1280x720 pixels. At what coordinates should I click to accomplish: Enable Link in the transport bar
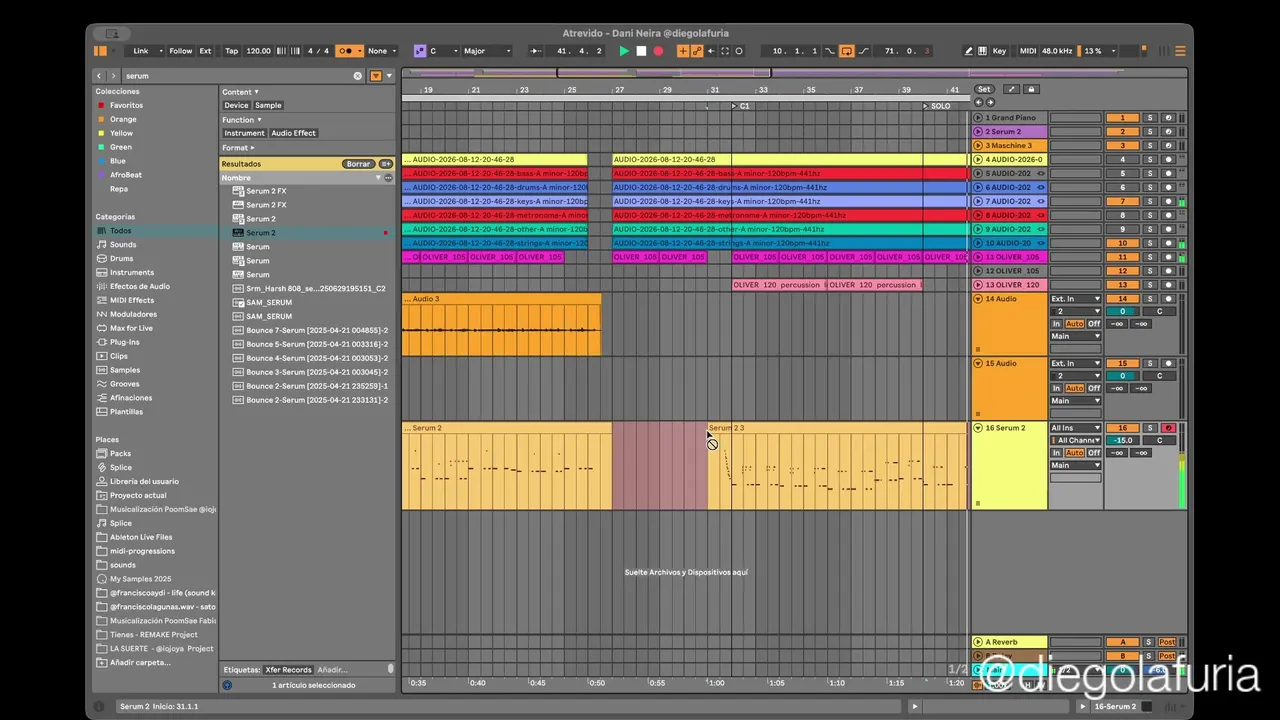140,51
